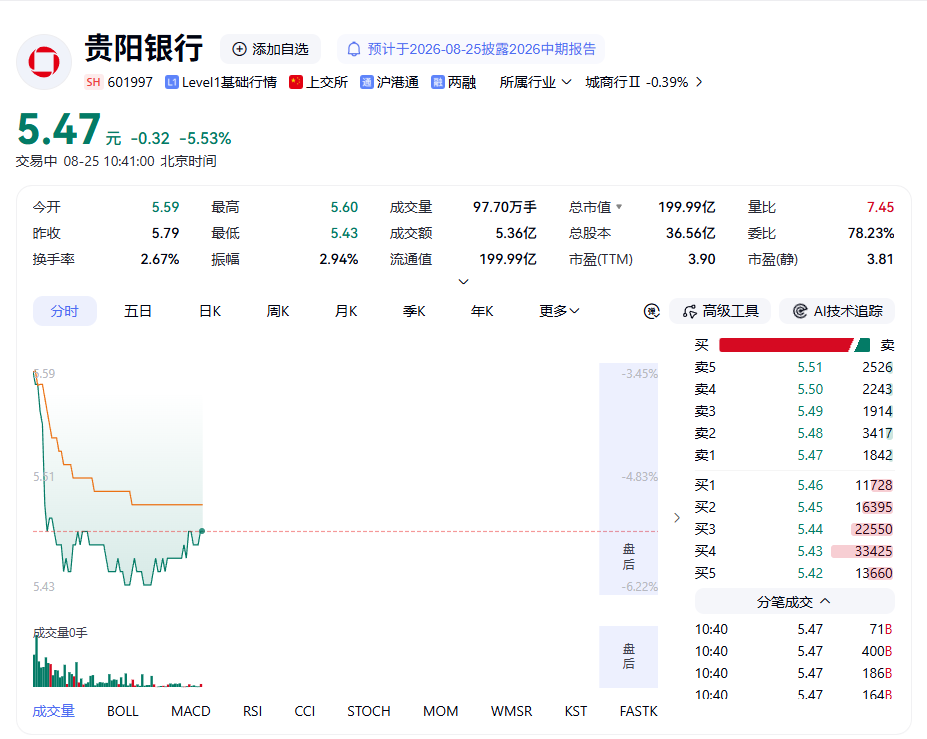Open the chart comparison icon beside 更多
The height and width of the screenshot is (739, 927).
[x=652, y=311]
